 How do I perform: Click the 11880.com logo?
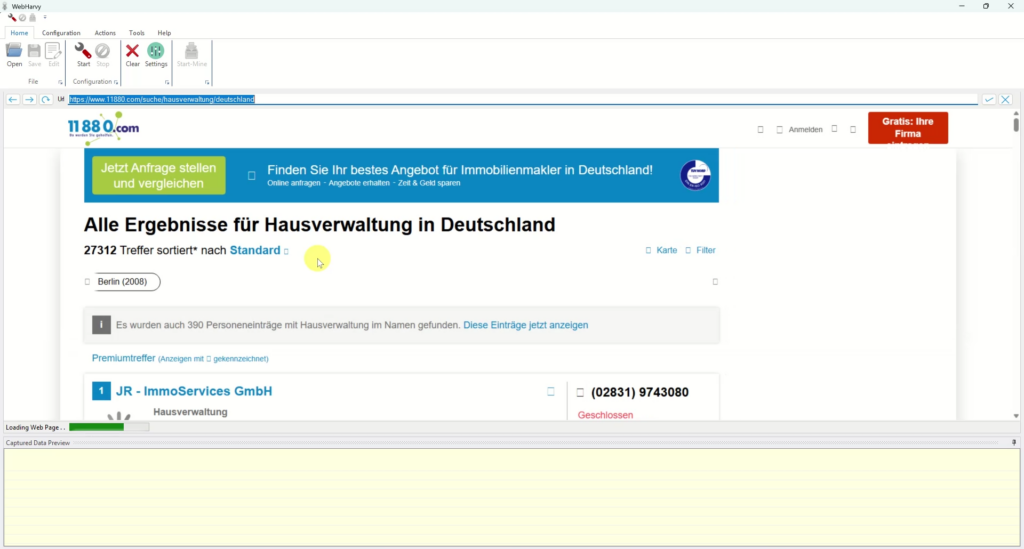[103, 127]
